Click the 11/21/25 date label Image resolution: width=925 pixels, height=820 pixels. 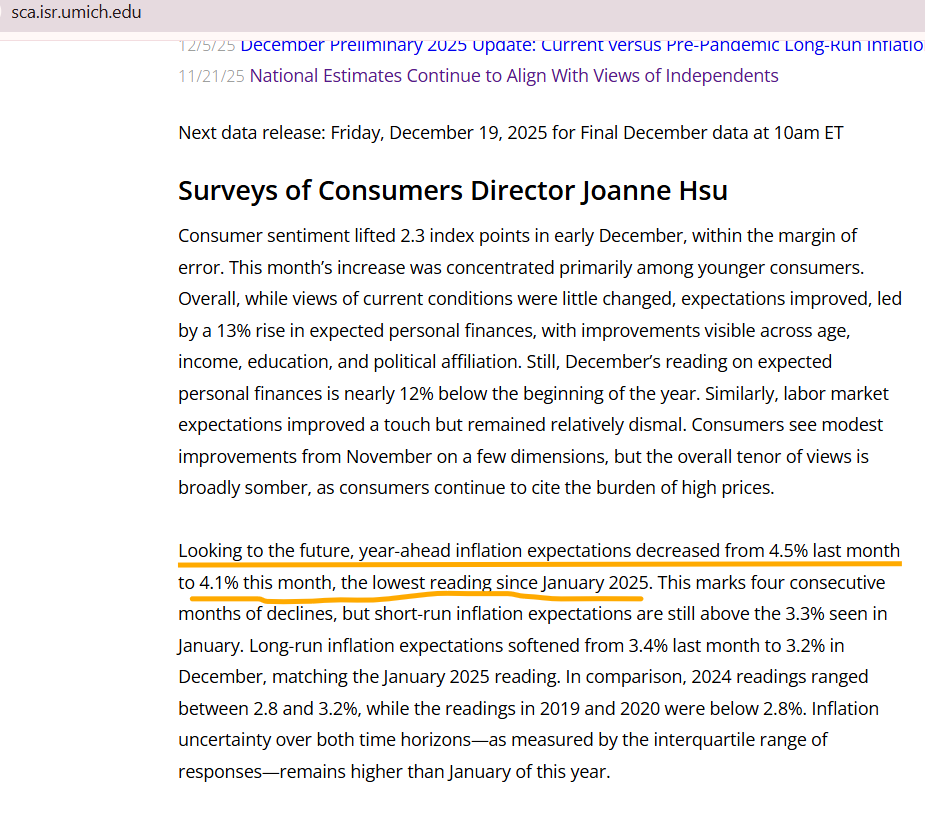(x=211, y=76)
